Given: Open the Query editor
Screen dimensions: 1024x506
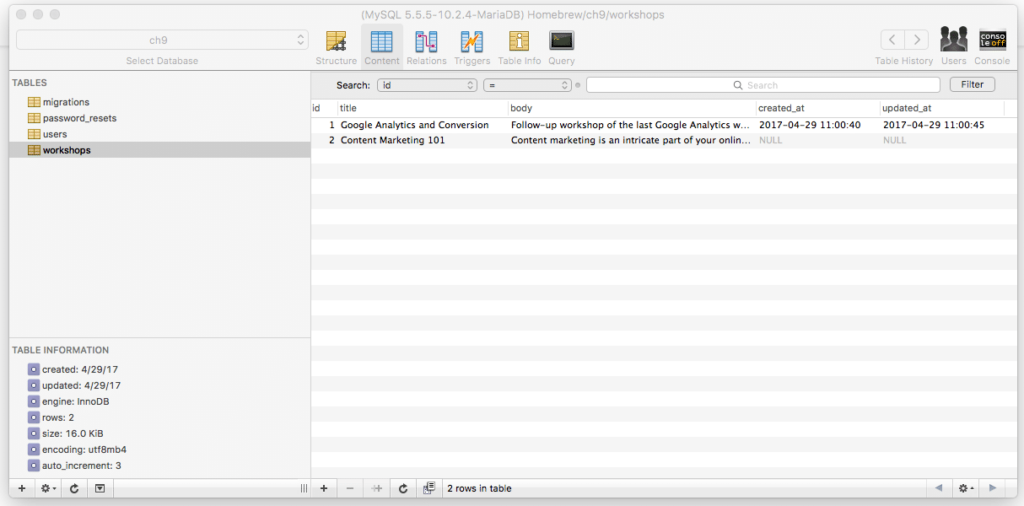Looking at the screenshot, I should pyautogui.click(x=562, y=48).
